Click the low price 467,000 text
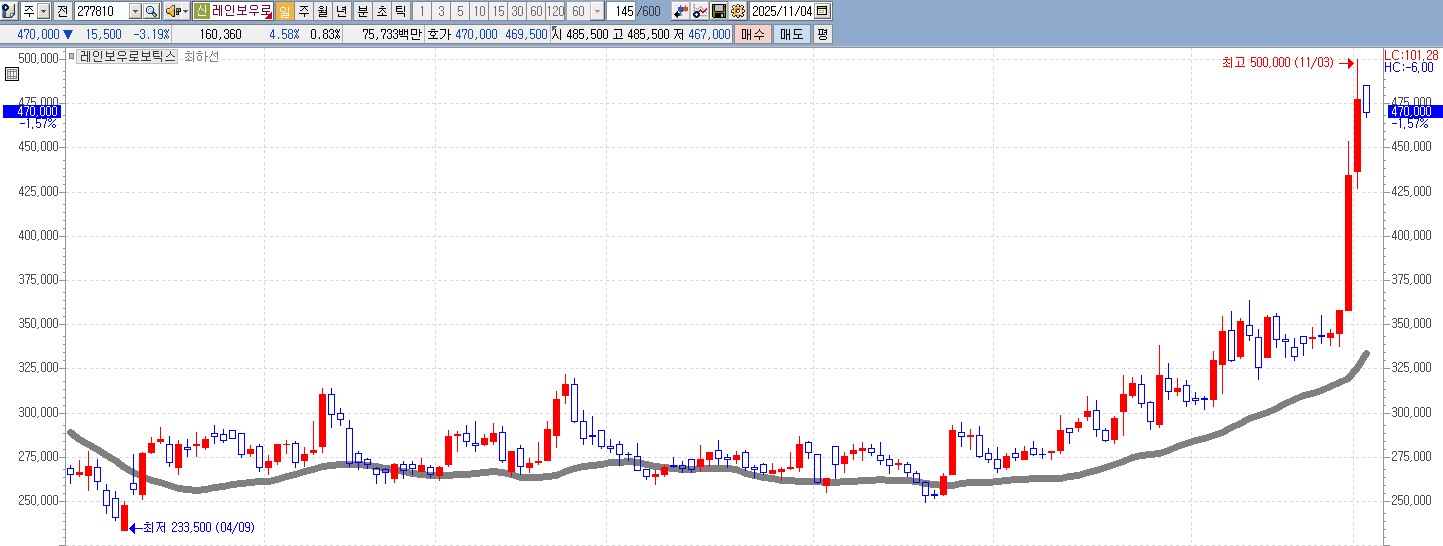 tap(709, 34)
